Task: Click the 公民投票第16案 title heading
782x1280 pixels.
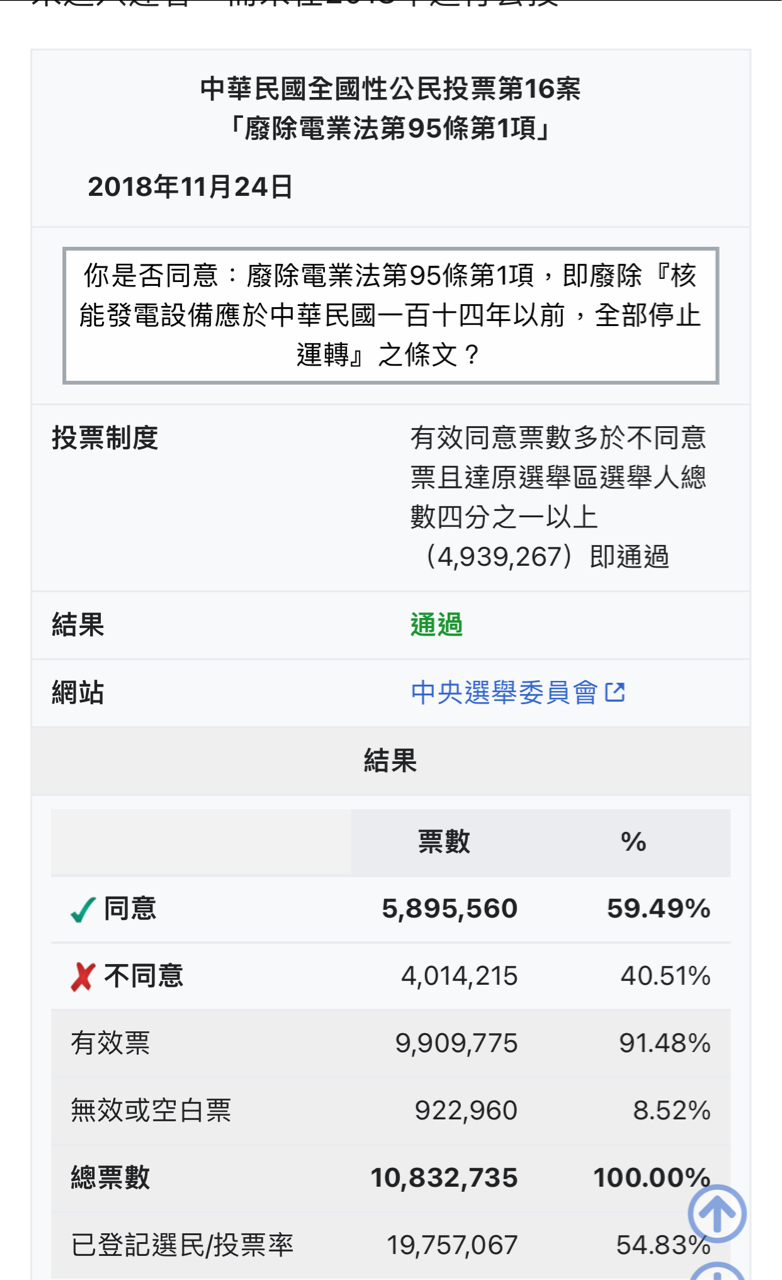Action: 390,89
